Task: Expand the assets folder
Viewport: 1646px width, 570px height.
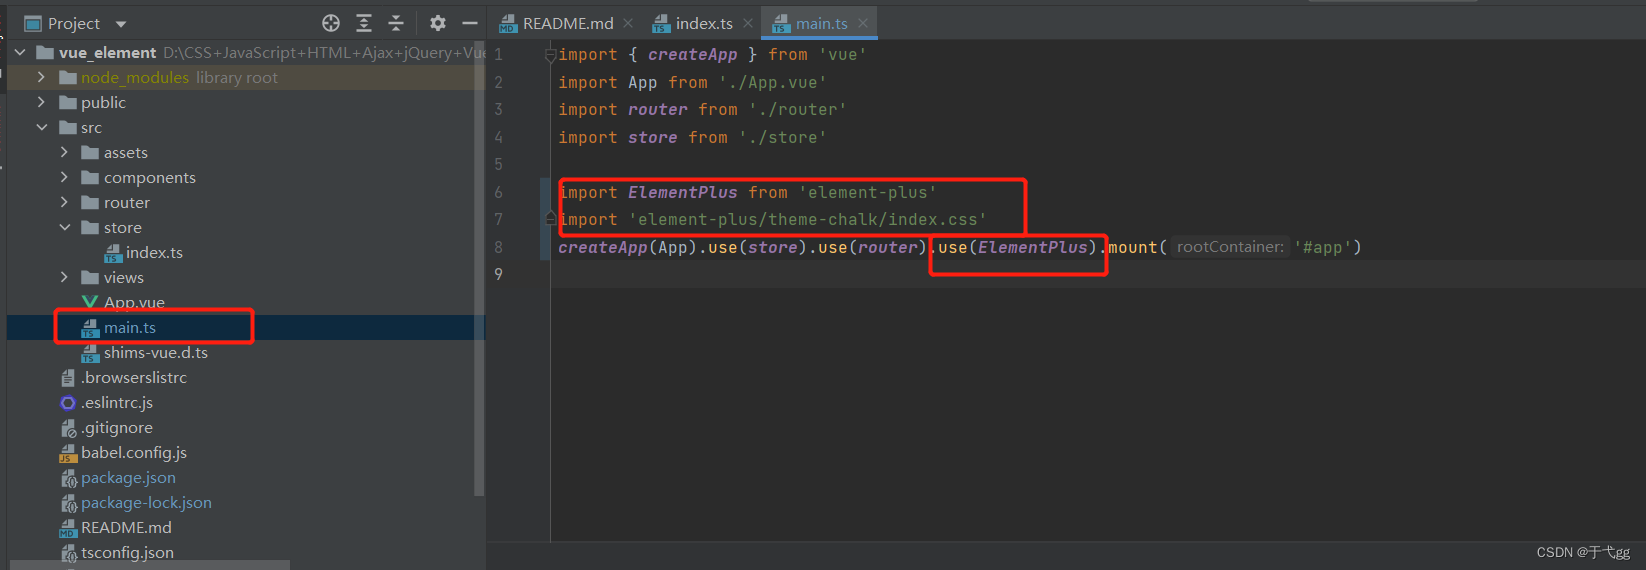Action: coord(64,152)
